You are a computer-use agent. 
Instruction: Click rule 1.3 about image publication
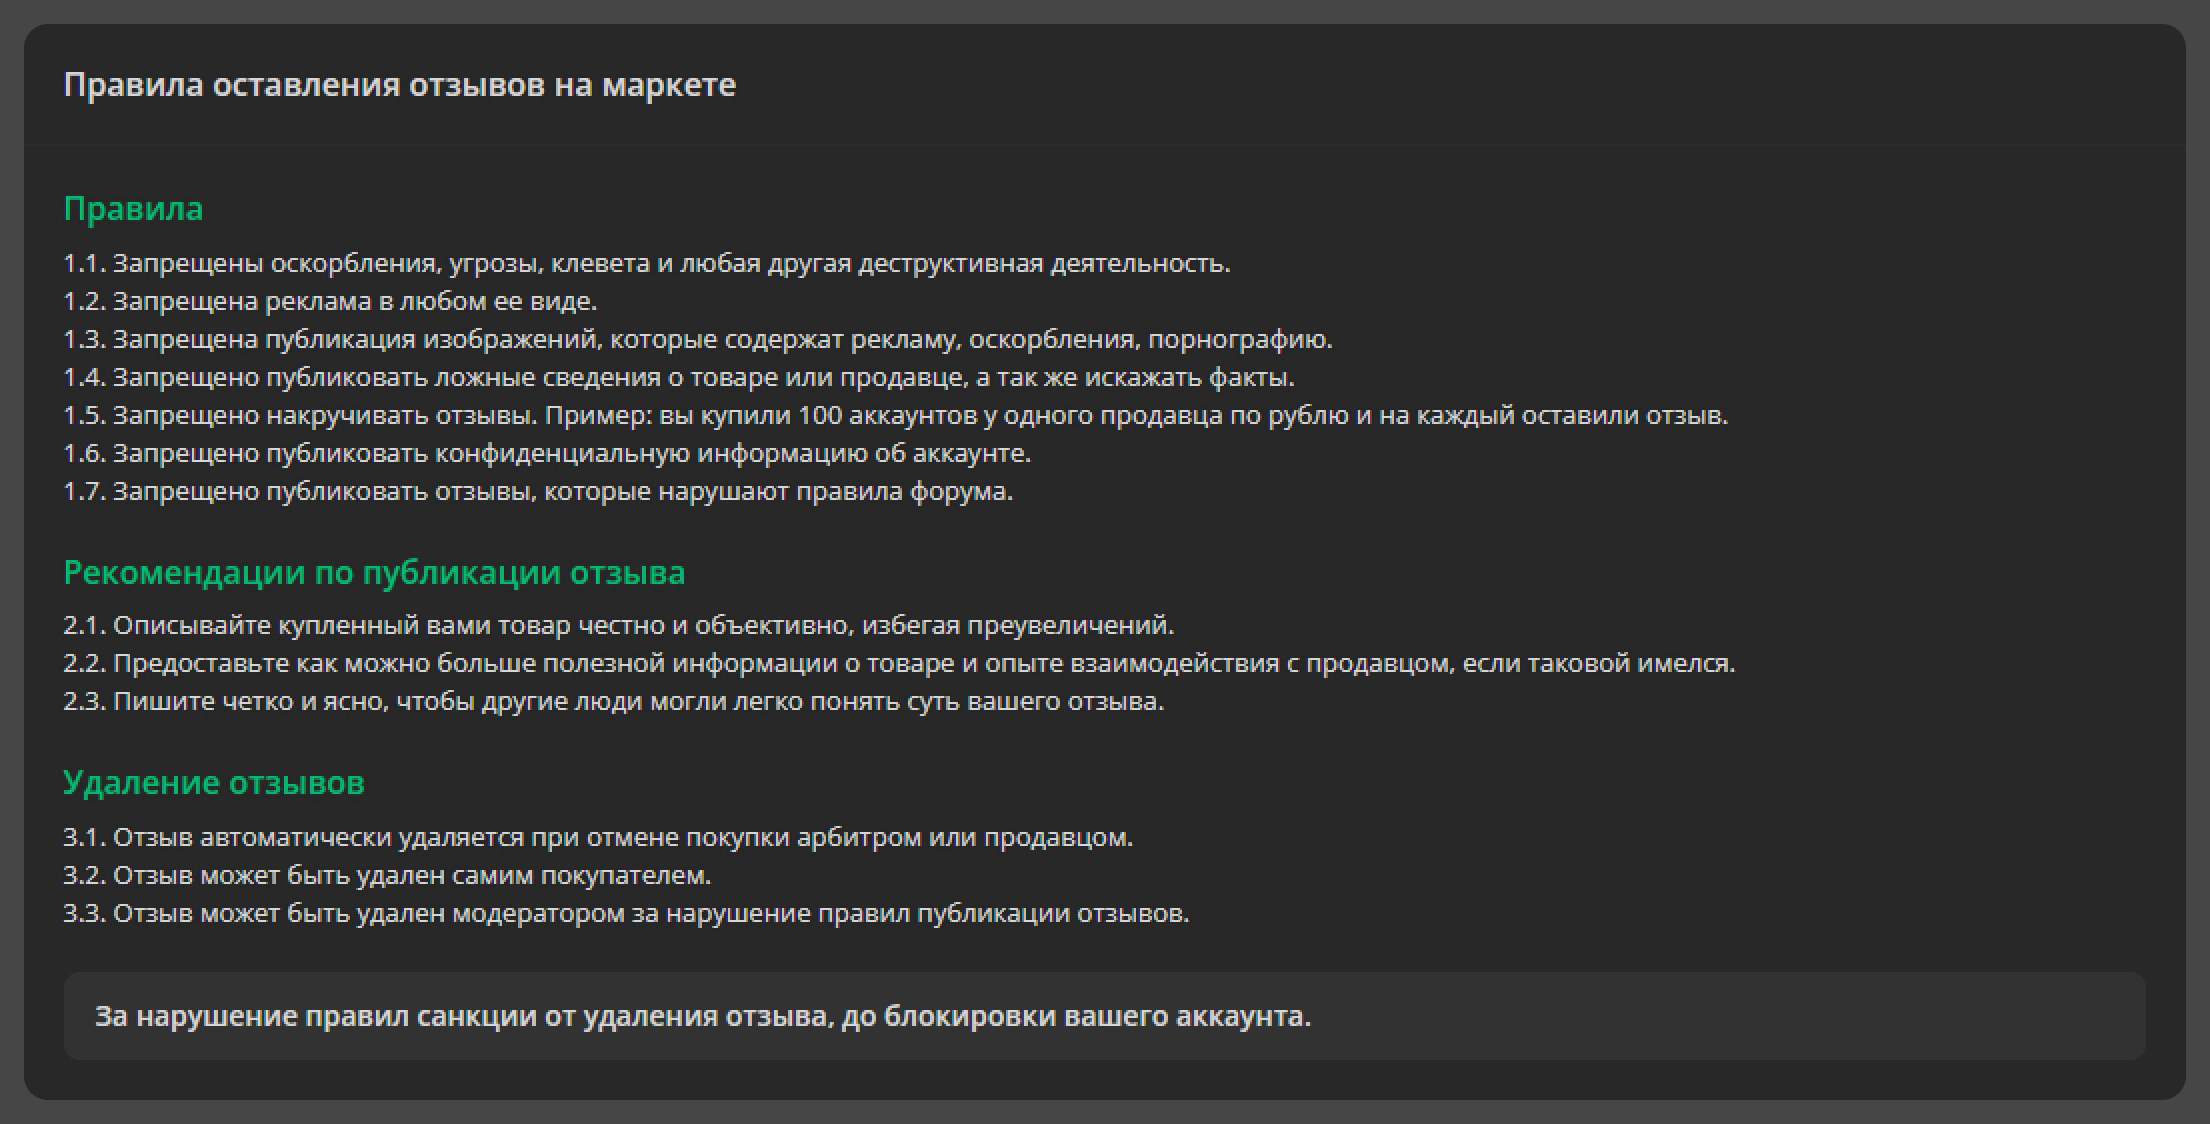click(x=698, y=339)
